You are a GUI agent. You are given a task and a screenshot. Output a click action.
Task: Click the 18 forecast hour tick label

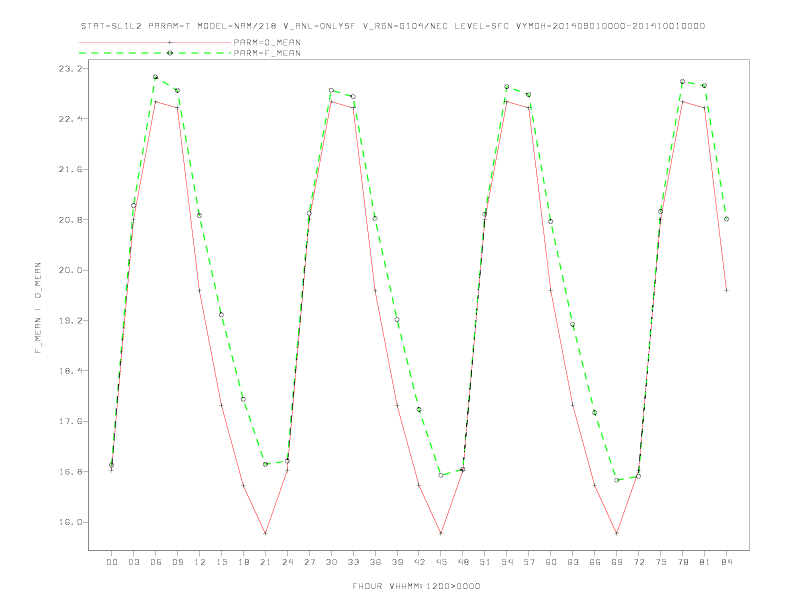coord(243,562)
